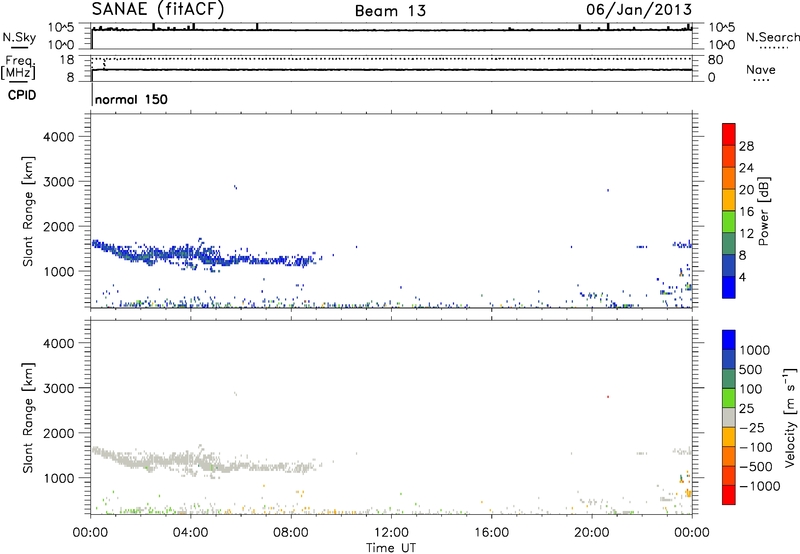Click the isolated red velocity point near 2800 km
The image size is (800, 554).
tap(608, 396)
